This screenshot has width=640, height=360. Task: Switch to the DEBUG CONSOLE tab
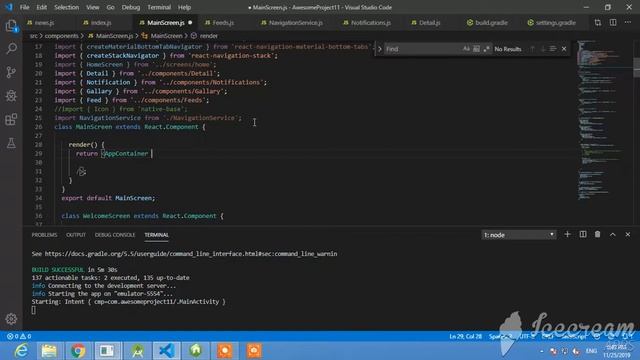tap(115, 235)
